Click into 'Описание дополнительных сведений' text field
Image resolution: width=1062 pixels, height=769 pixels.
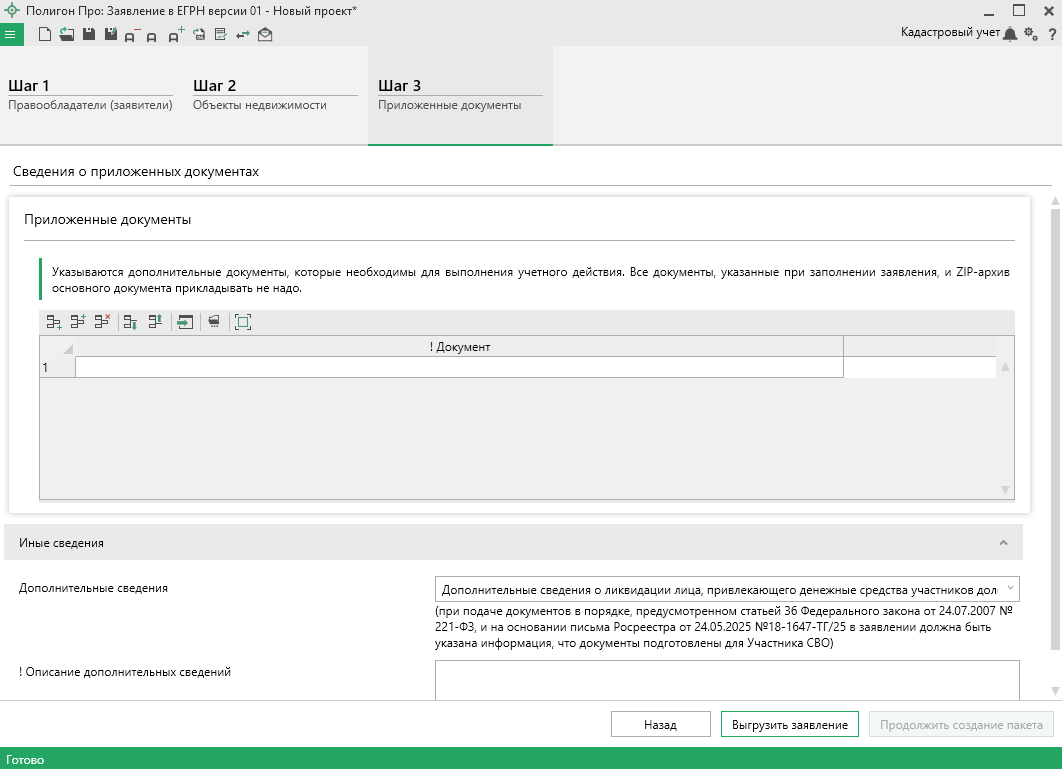coord(727,680)
